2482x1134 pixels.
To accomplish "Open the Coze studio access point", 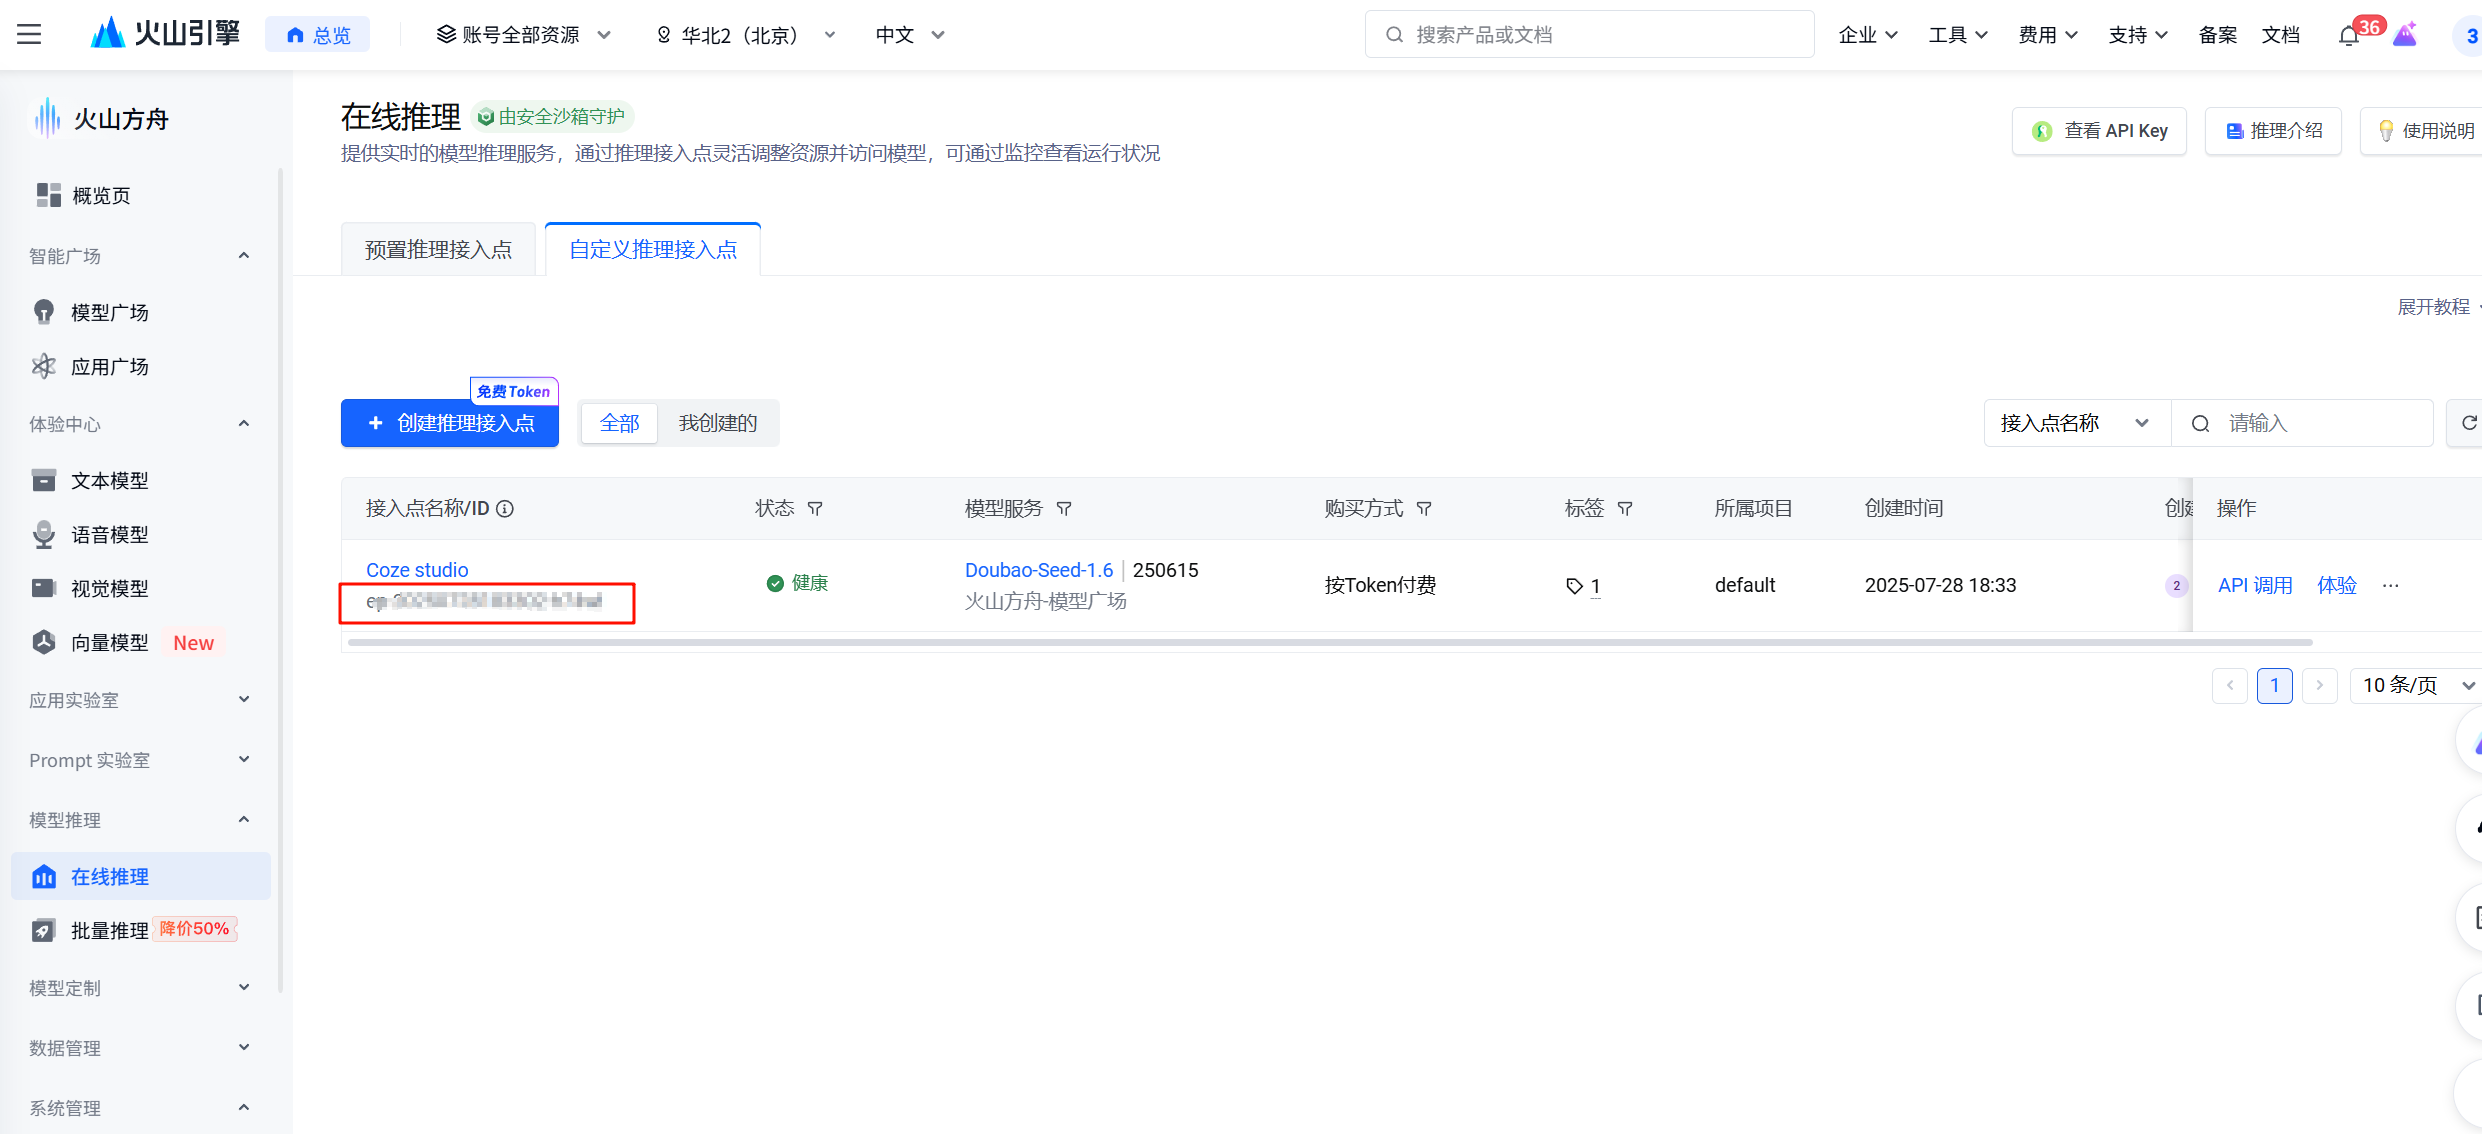I will [416, 569].
